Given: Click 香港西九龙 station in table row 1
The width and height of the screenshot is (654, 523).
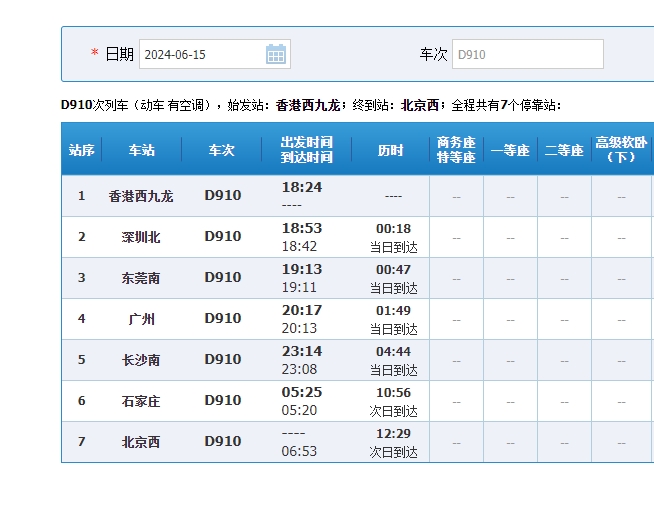Looking at the screenshot, I should coord(141,196).
